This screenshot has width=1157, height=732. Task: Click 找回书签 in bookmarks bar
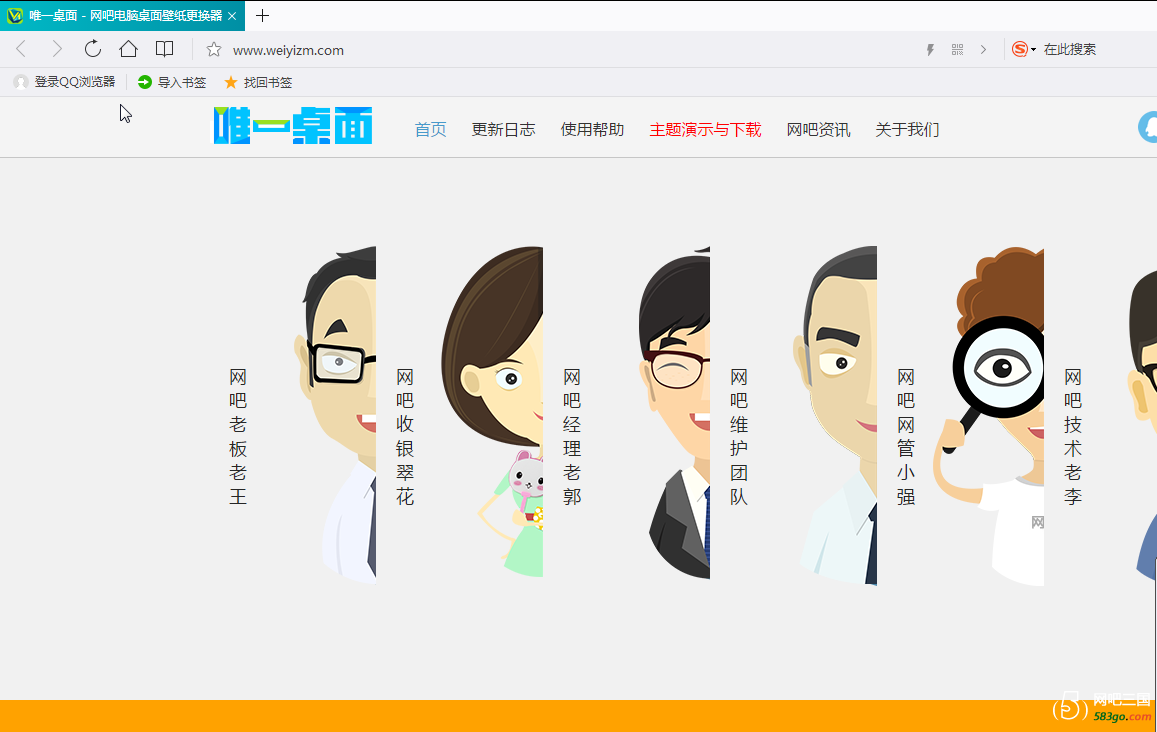pyautogui.click(x=258, y=82)
